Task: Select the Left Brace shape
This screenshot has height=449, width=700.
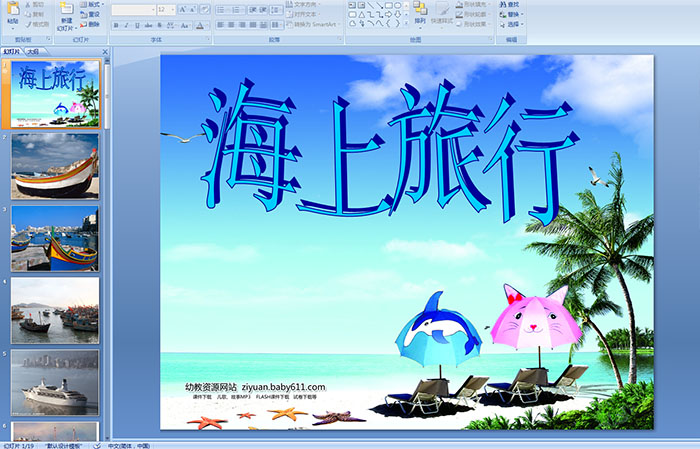Action: coord(388,23)
